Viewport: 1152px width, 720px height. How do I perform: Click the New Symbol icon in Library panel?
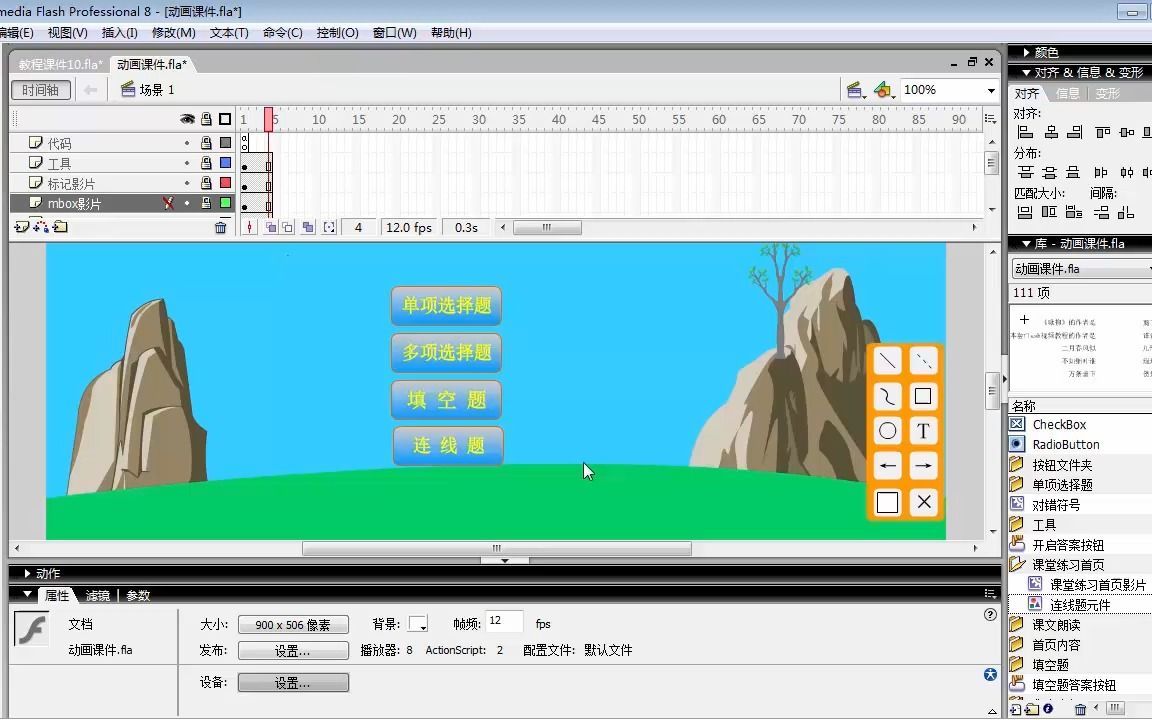(x=1015, y=708)
